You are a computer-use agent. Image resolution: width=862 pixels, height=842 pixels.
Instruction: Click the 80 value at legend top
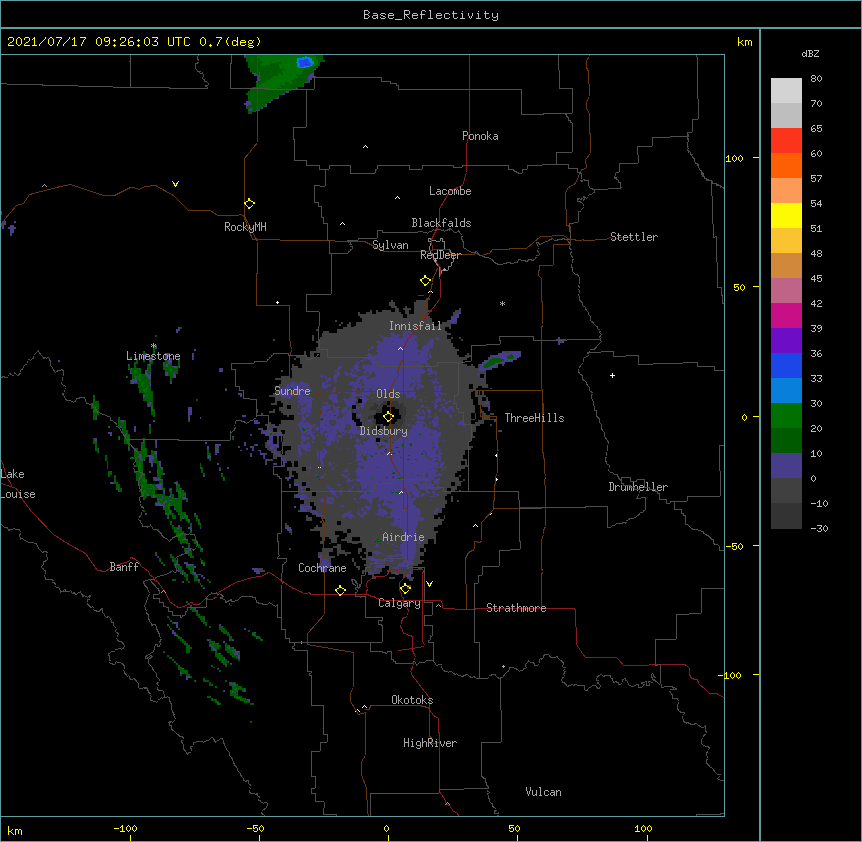(x=816, y=79)
